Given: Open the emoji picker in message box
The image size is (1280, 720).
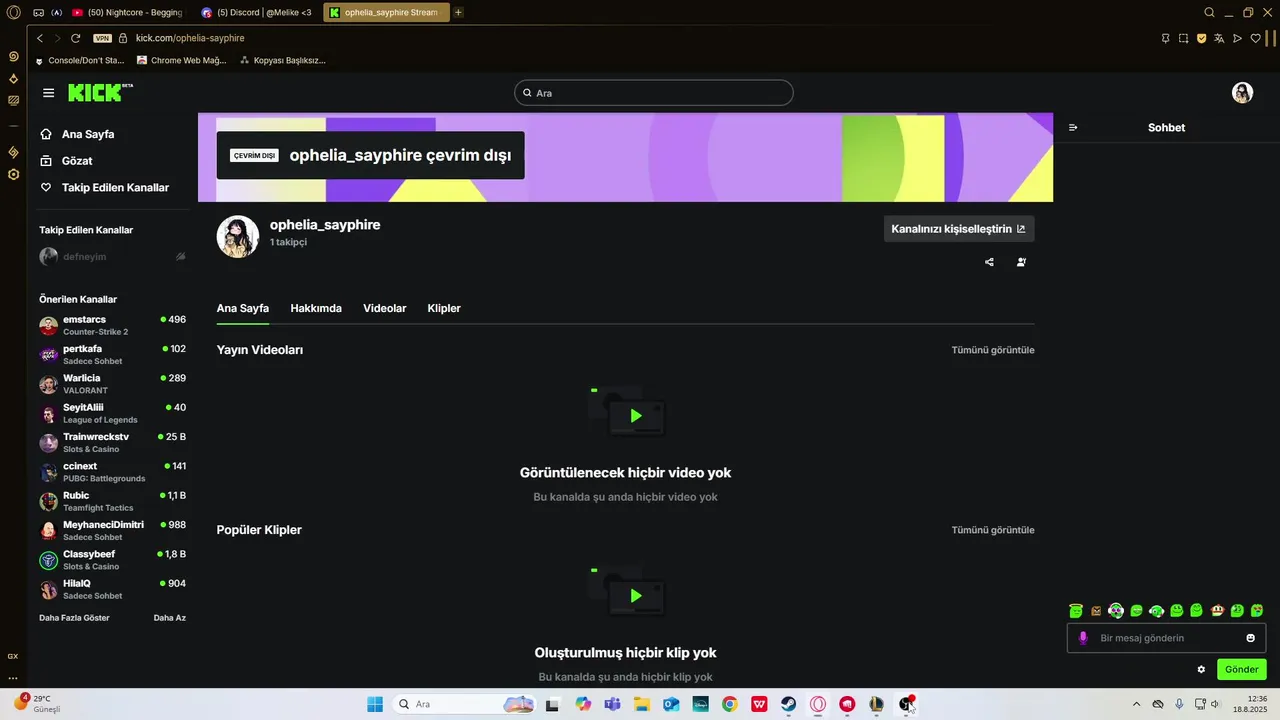Looking at the screenshot, I should tap(1250, 638).
